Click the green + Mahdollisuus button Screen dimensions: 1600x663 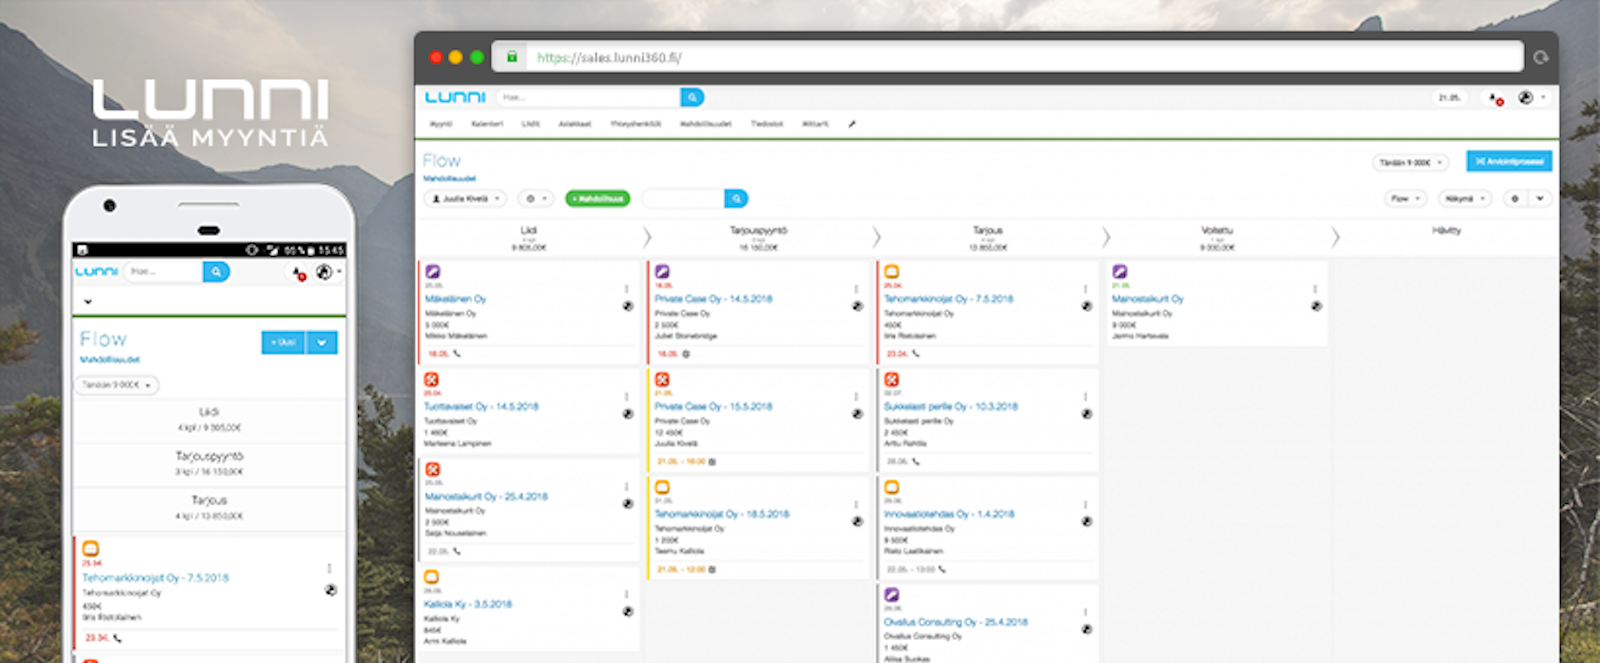click(x=598, y=199)
